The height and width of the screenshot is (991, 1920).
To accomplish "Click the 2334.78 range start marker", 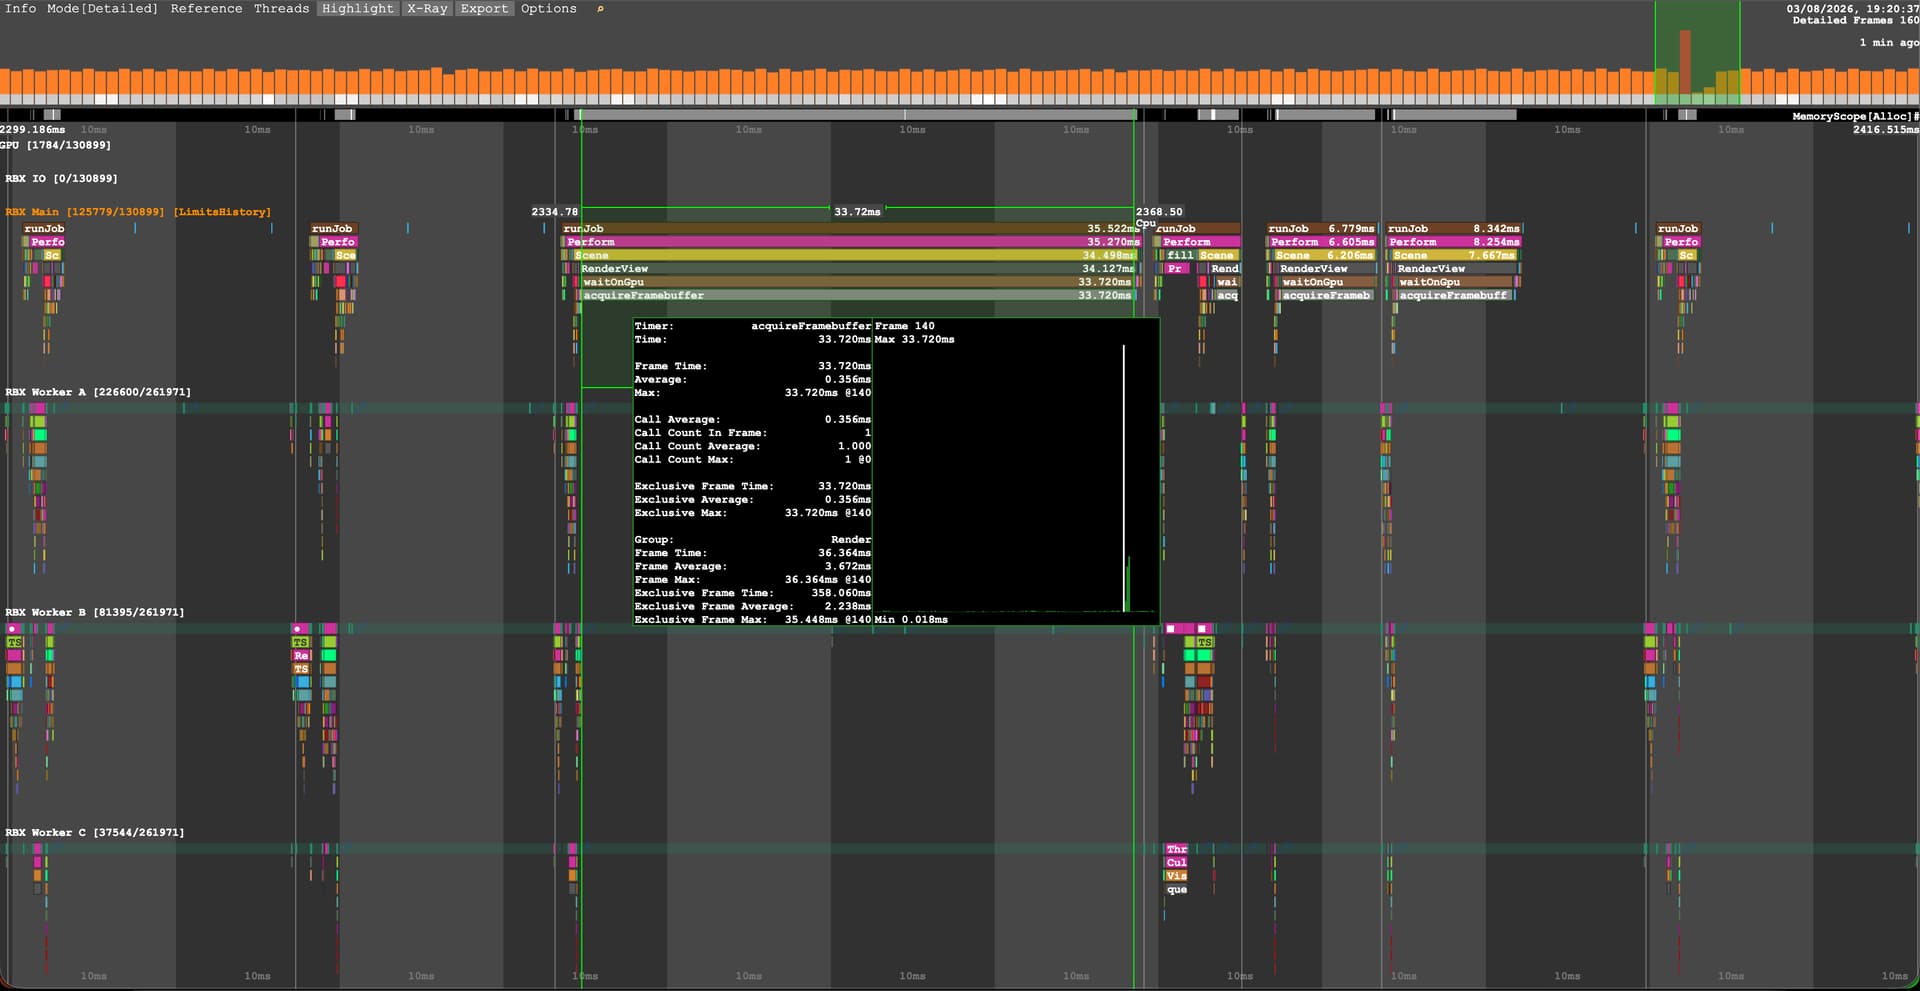I will pos(554,212).
